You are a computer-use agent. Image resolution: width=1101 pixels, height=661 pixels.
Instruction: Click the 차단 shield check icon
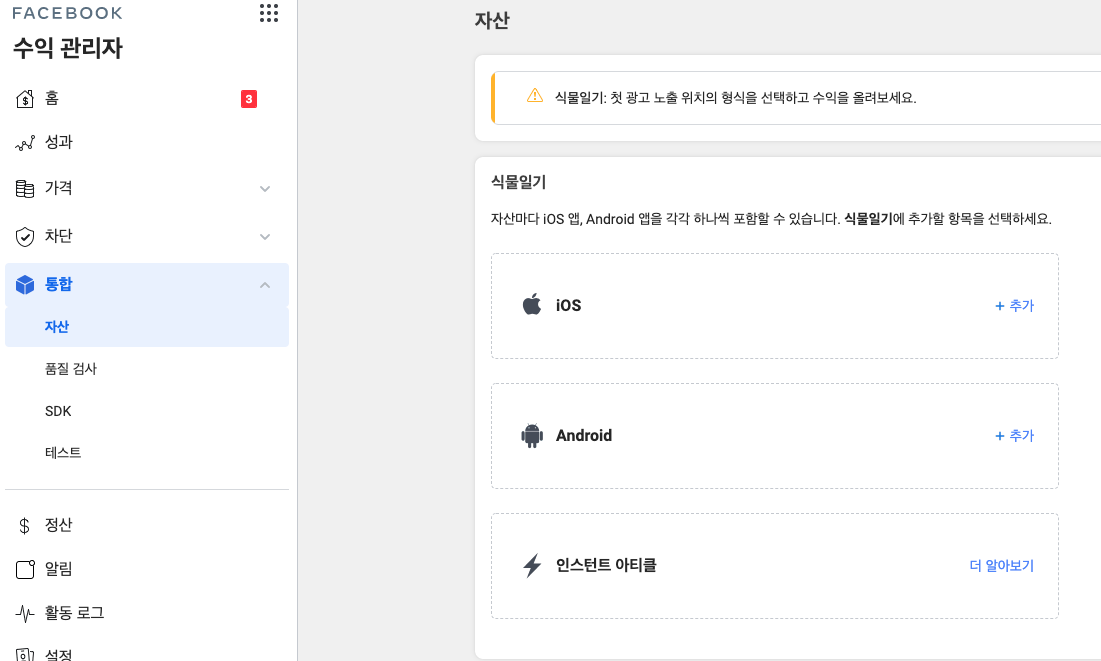[25, 237]
